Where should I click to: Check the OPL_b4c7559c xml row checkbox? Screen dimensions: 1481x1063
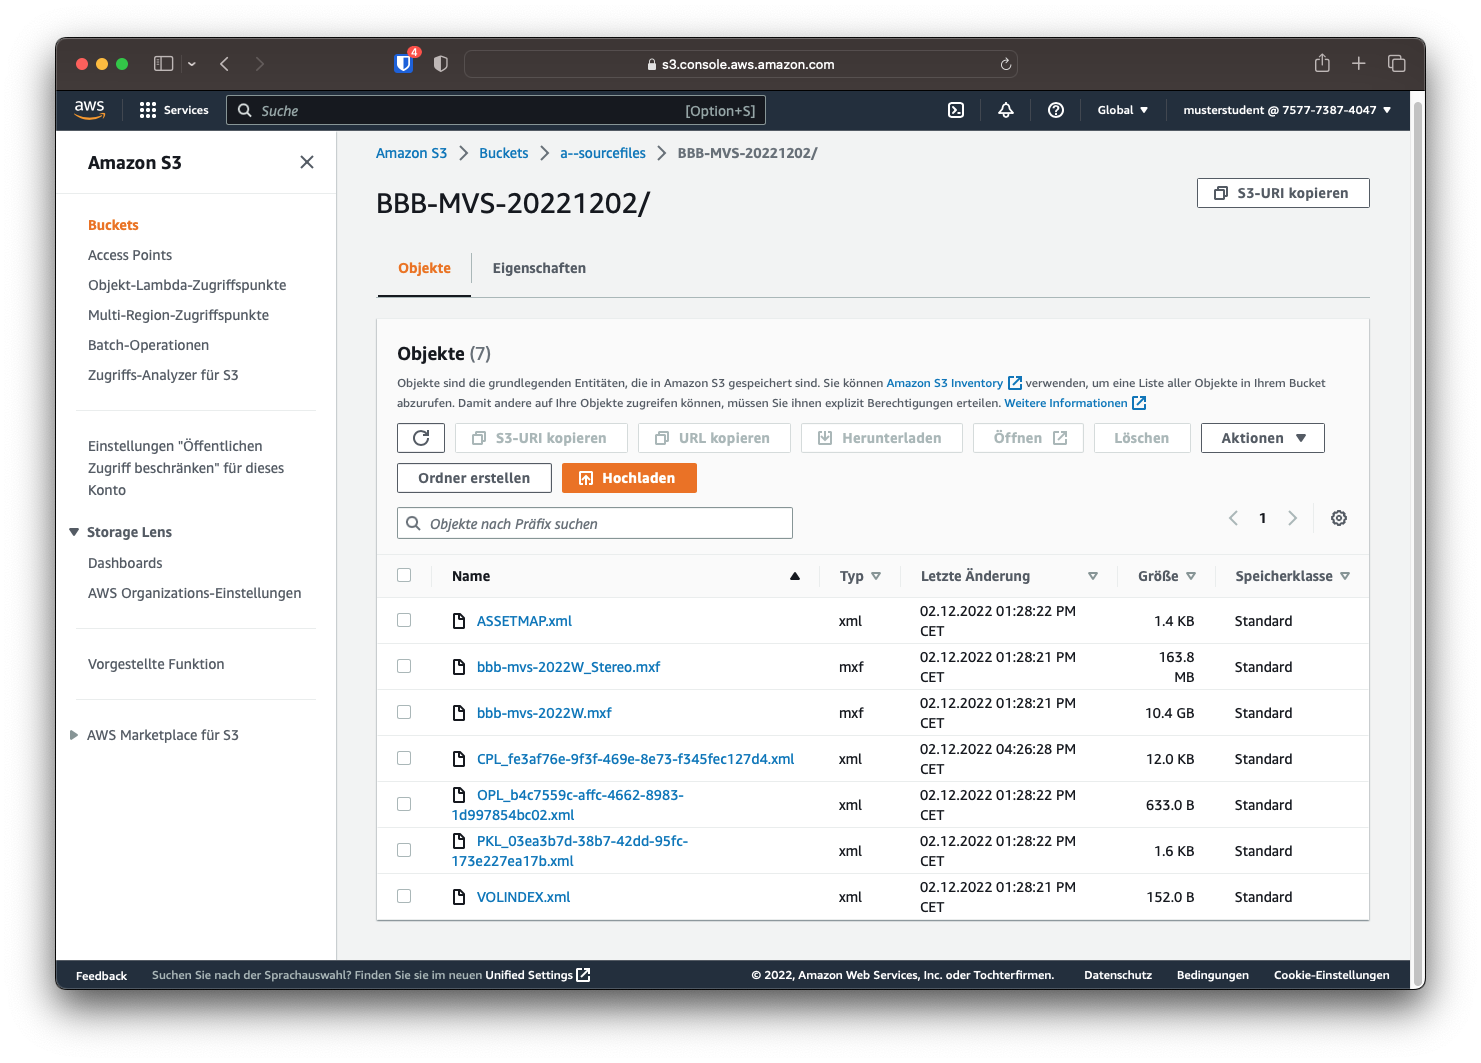tap(404, 804)
